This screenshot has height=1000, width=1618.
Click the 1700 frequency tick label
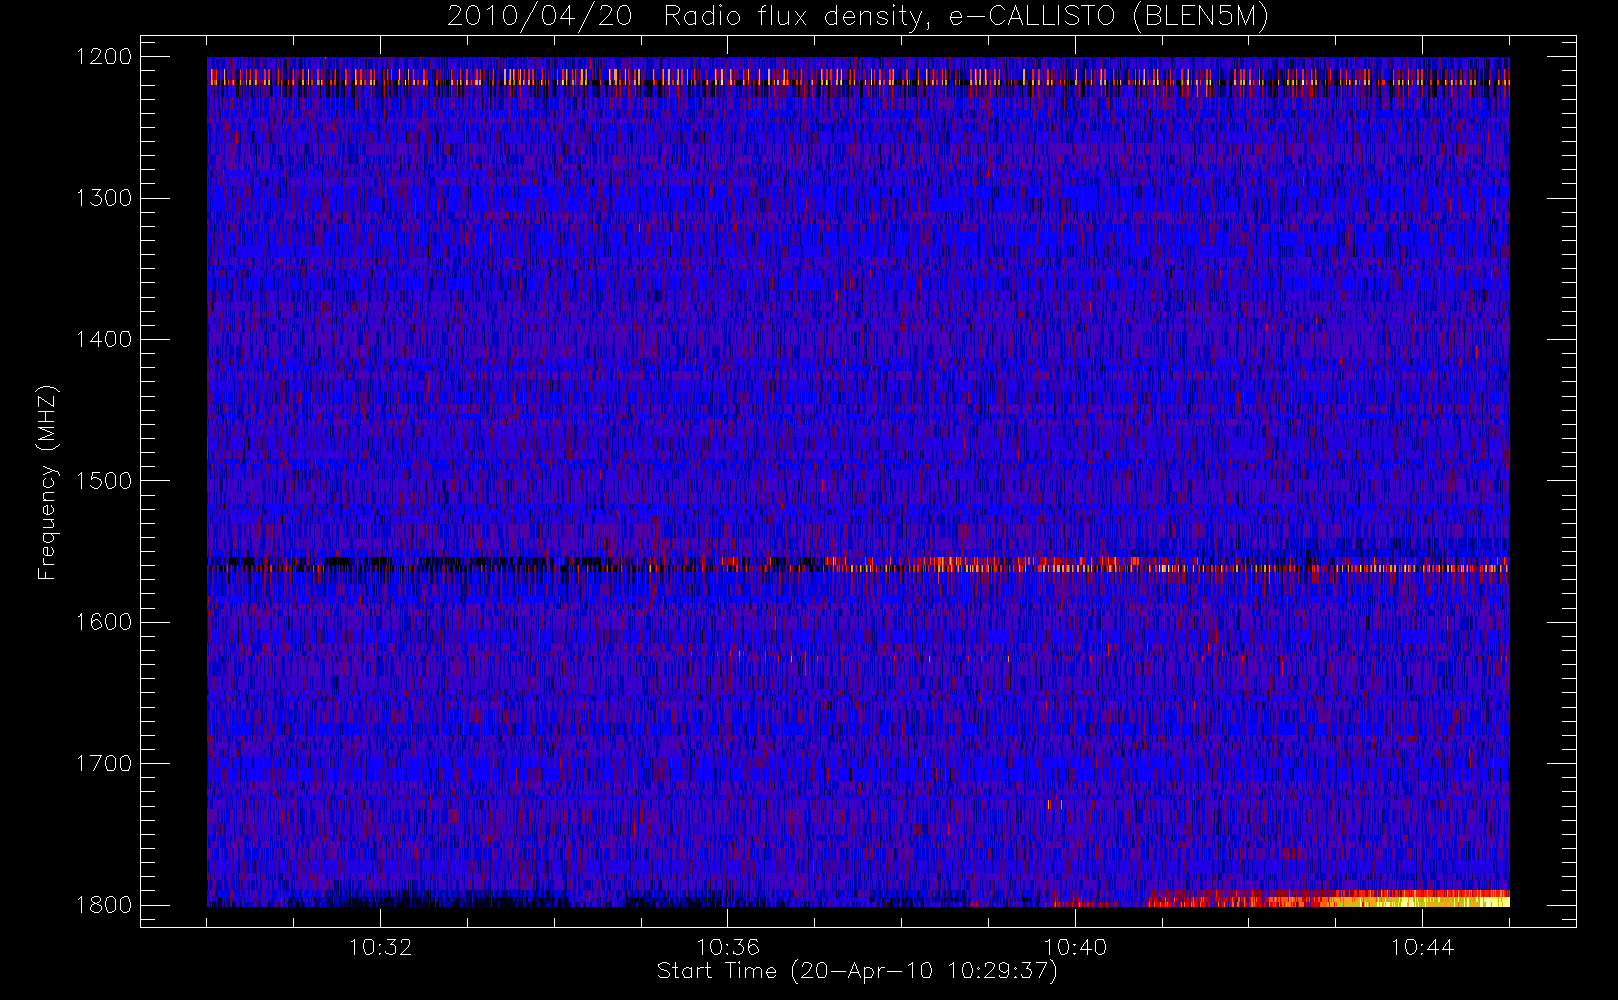(x=104, y=764)
